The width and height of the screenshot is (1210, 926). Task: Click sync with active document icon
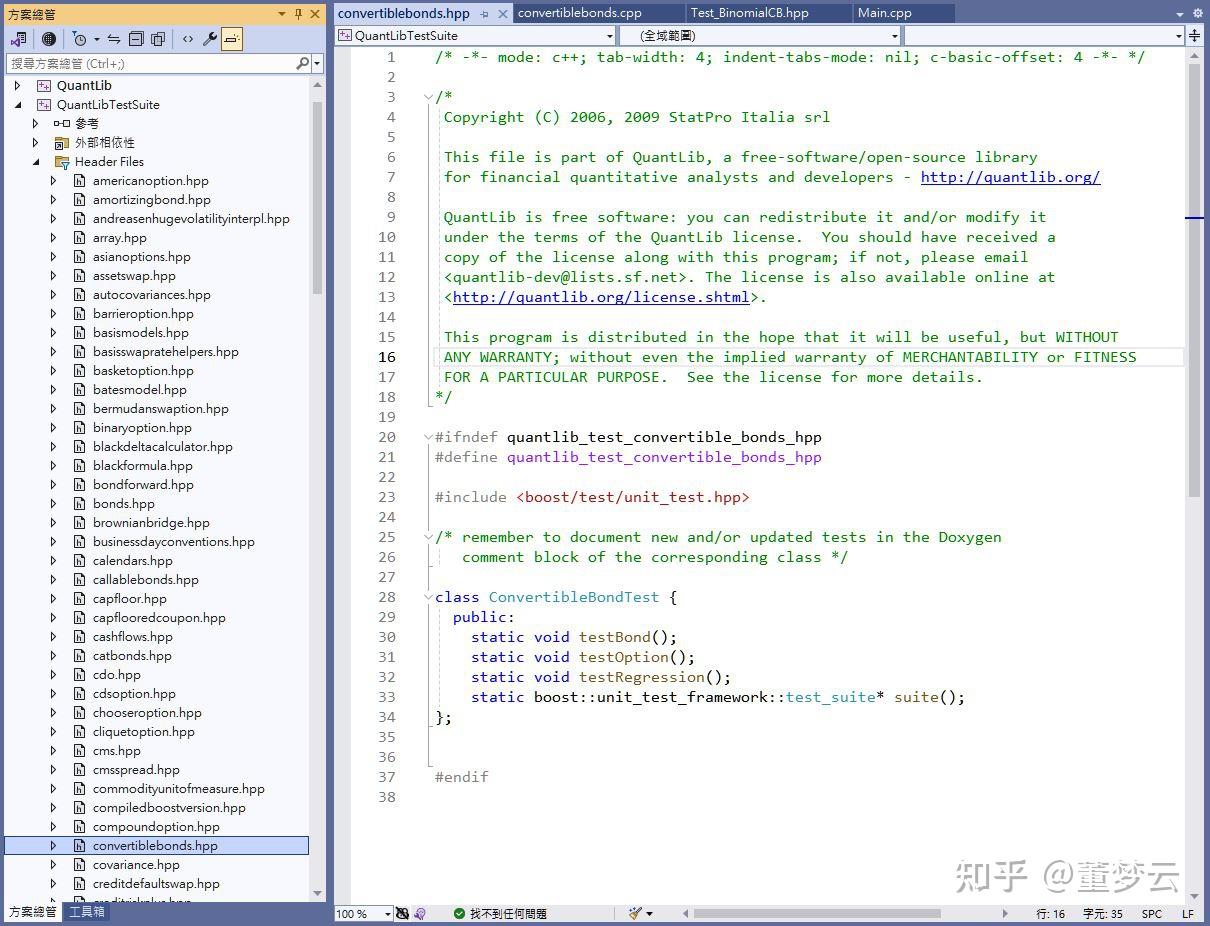(114, 39)
